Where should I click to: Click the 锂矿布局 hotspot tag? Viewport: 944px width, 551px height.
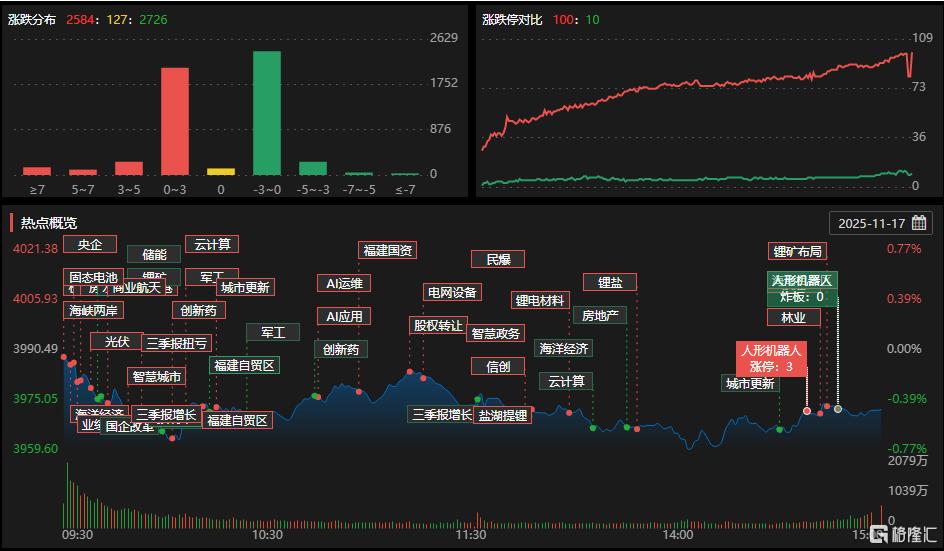[x=798, y=251]
